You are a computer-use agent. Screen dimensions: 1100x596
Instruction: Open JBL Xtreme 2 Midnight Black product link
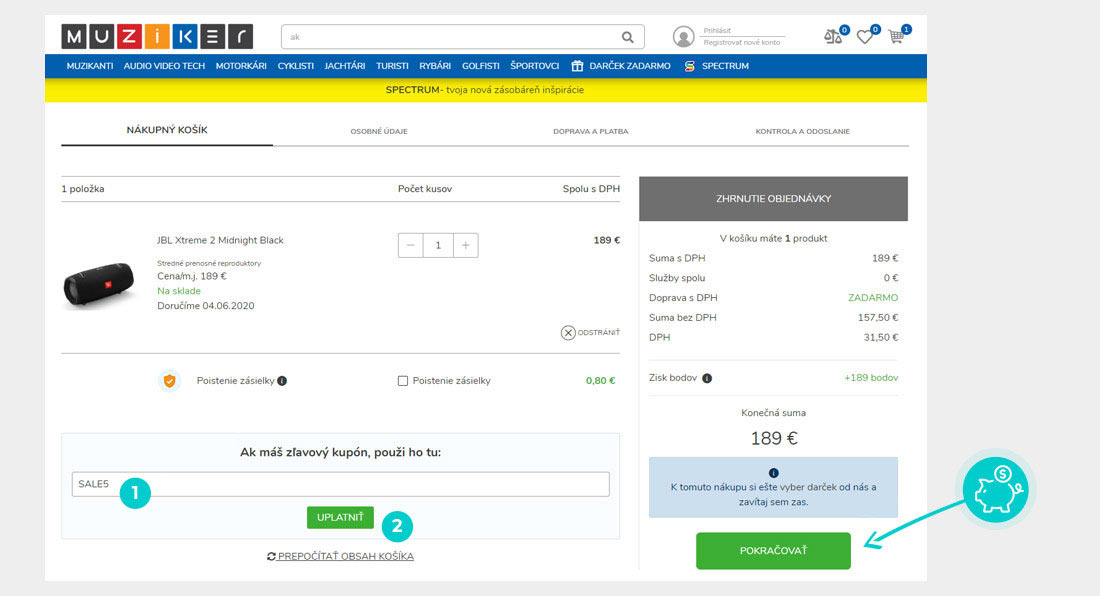tap(220, 240)
